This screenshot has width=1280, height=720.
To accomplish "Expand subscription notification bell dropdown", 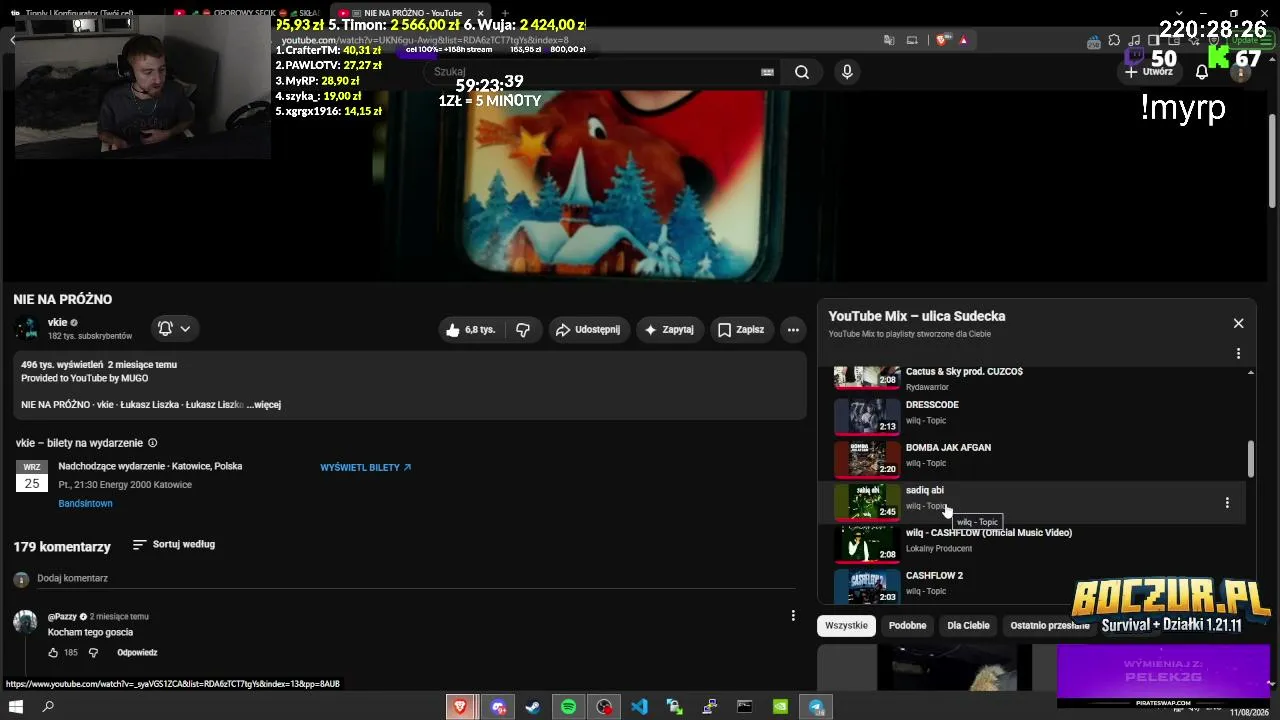I will point(174,328).
